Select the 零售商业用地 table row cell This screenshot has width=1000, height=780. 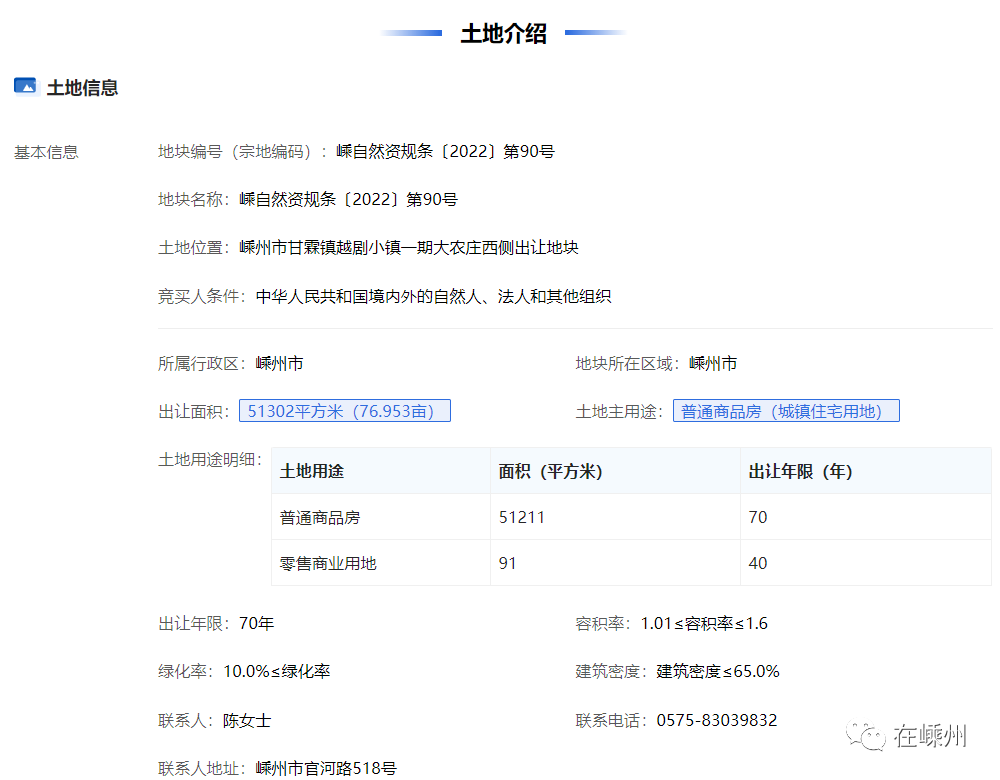(328, 563)
